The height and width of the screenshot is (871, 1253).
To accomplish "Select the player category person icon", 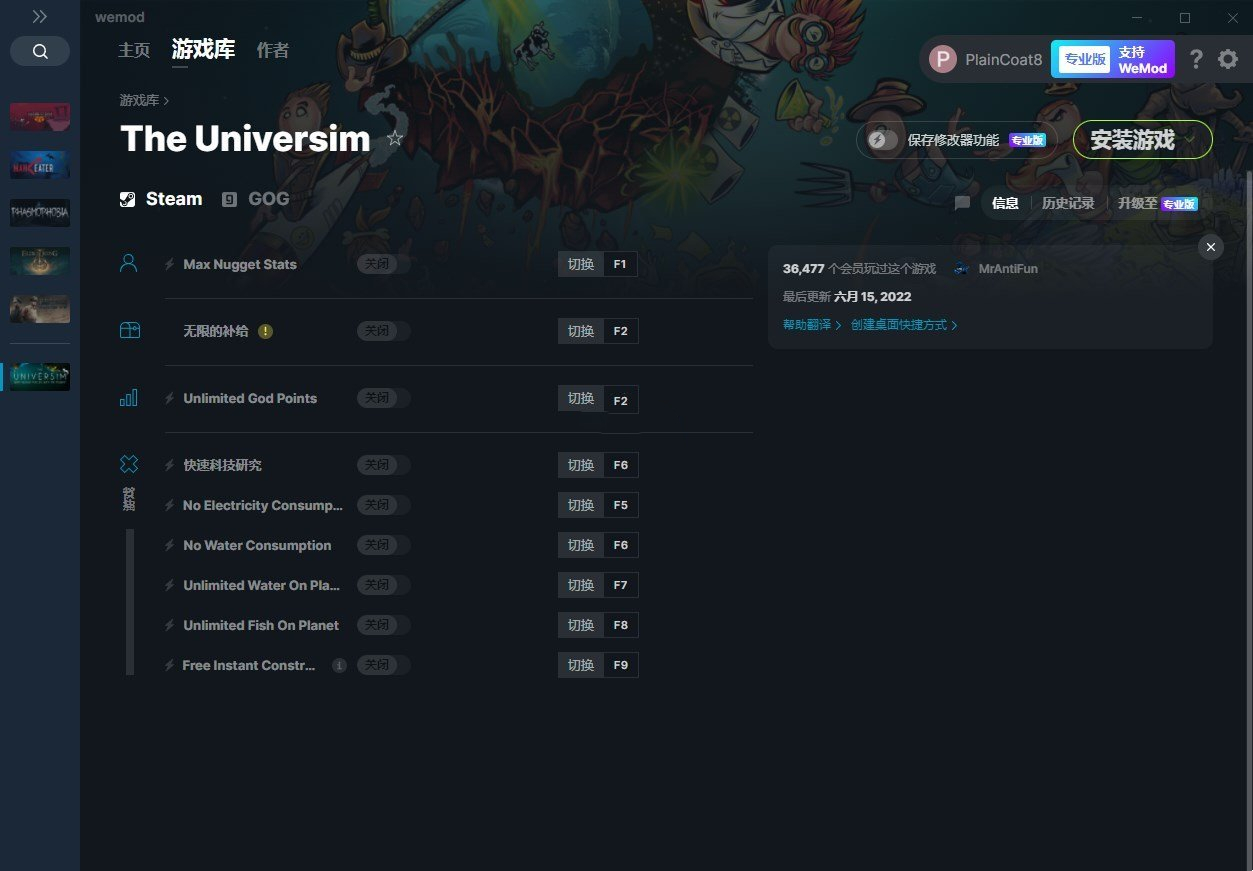I will coord(128,264).
